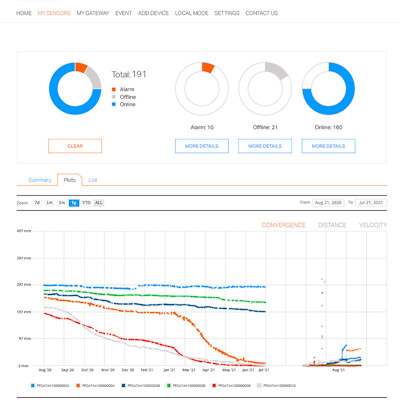400x400 pixels.
Task: Click the Clear button
Action: [x=75, y=146]
